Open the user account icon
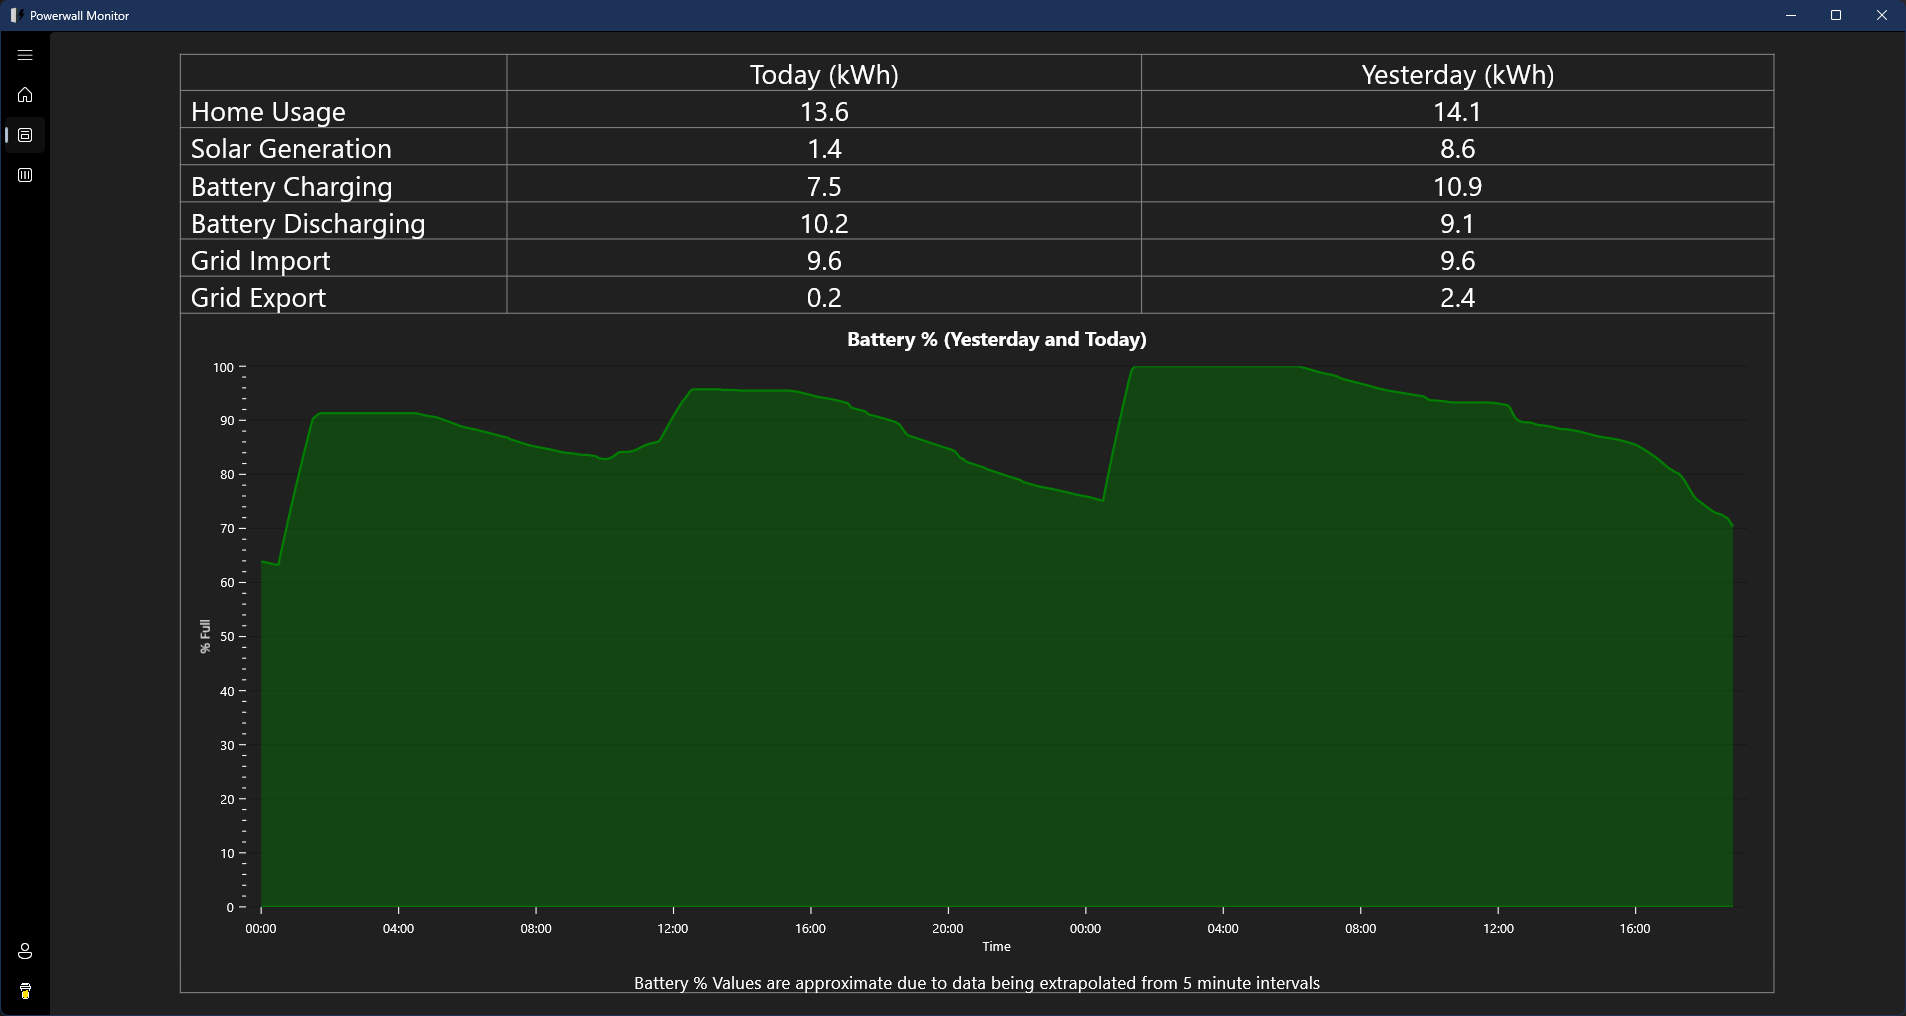The width and height of the screenshot is (1906, 1016). pyautogui.click(x=25, y=951)
